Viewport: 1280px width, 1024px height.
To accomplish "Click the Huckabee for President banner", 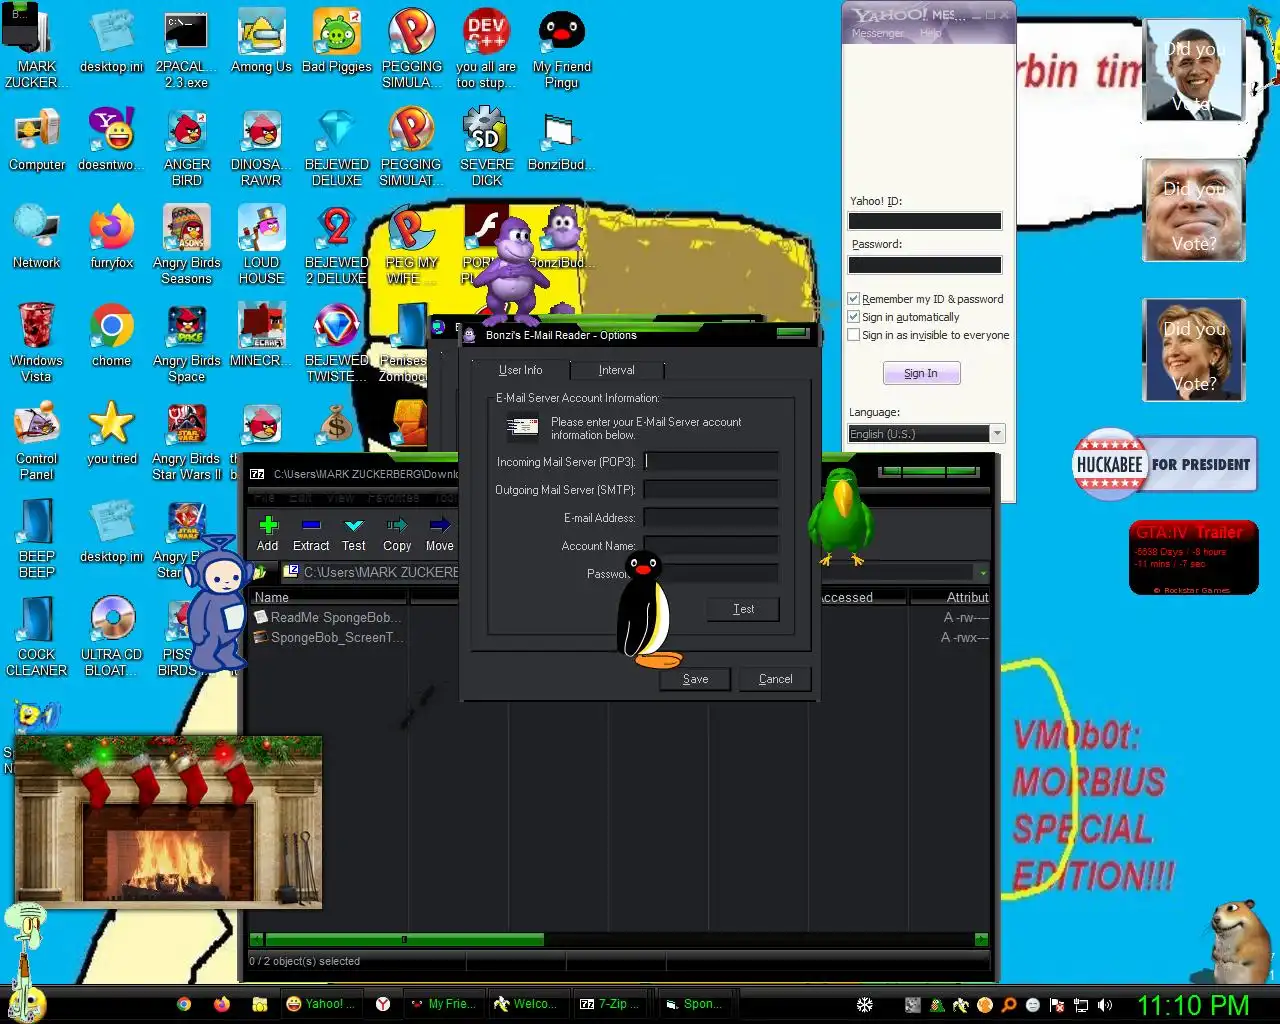I will tap(1164, 464).
